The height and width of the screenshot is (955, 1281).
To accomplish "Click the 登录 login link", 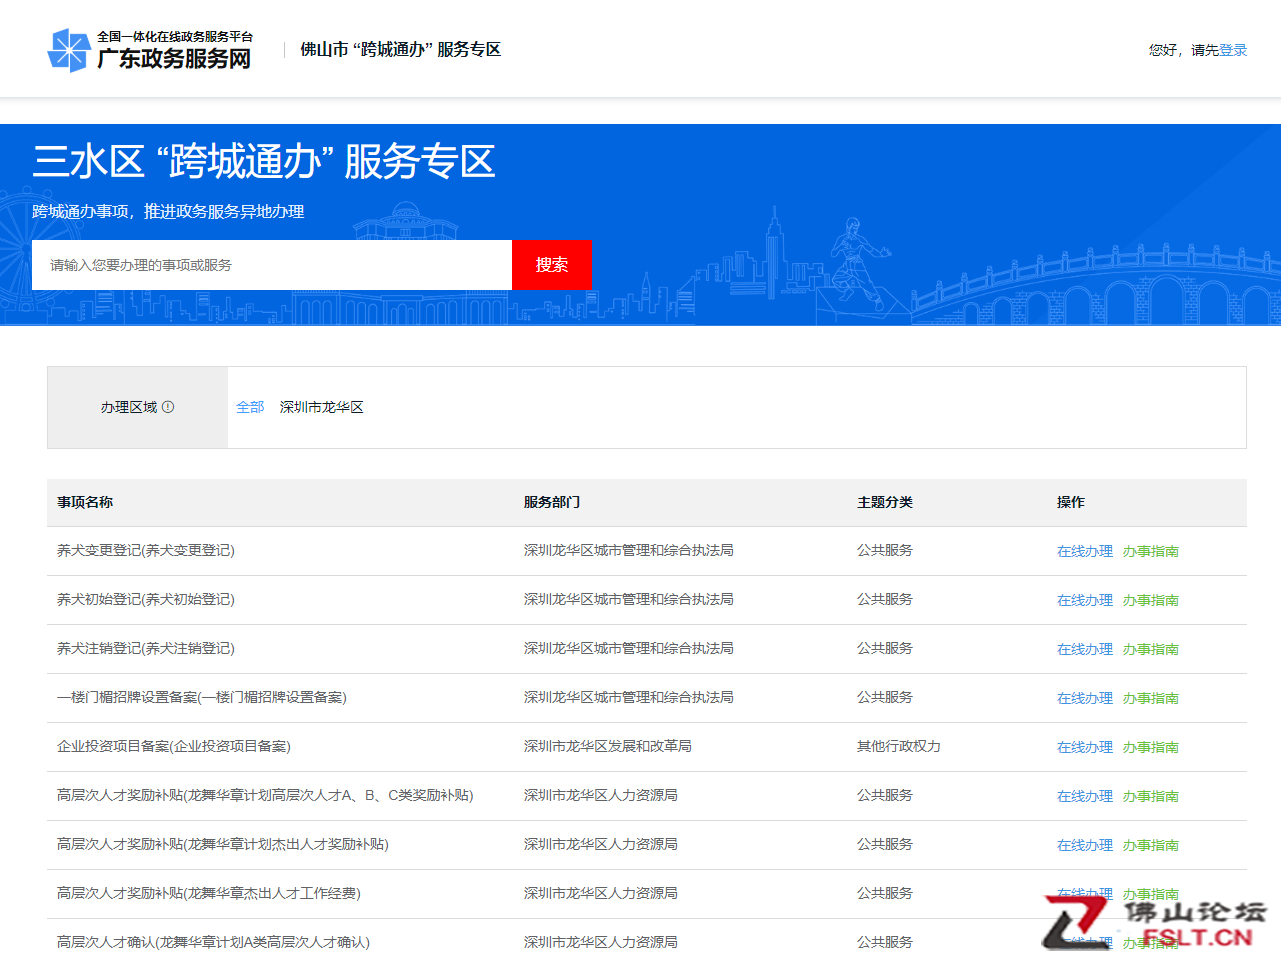I will [x=1233, y=49].
